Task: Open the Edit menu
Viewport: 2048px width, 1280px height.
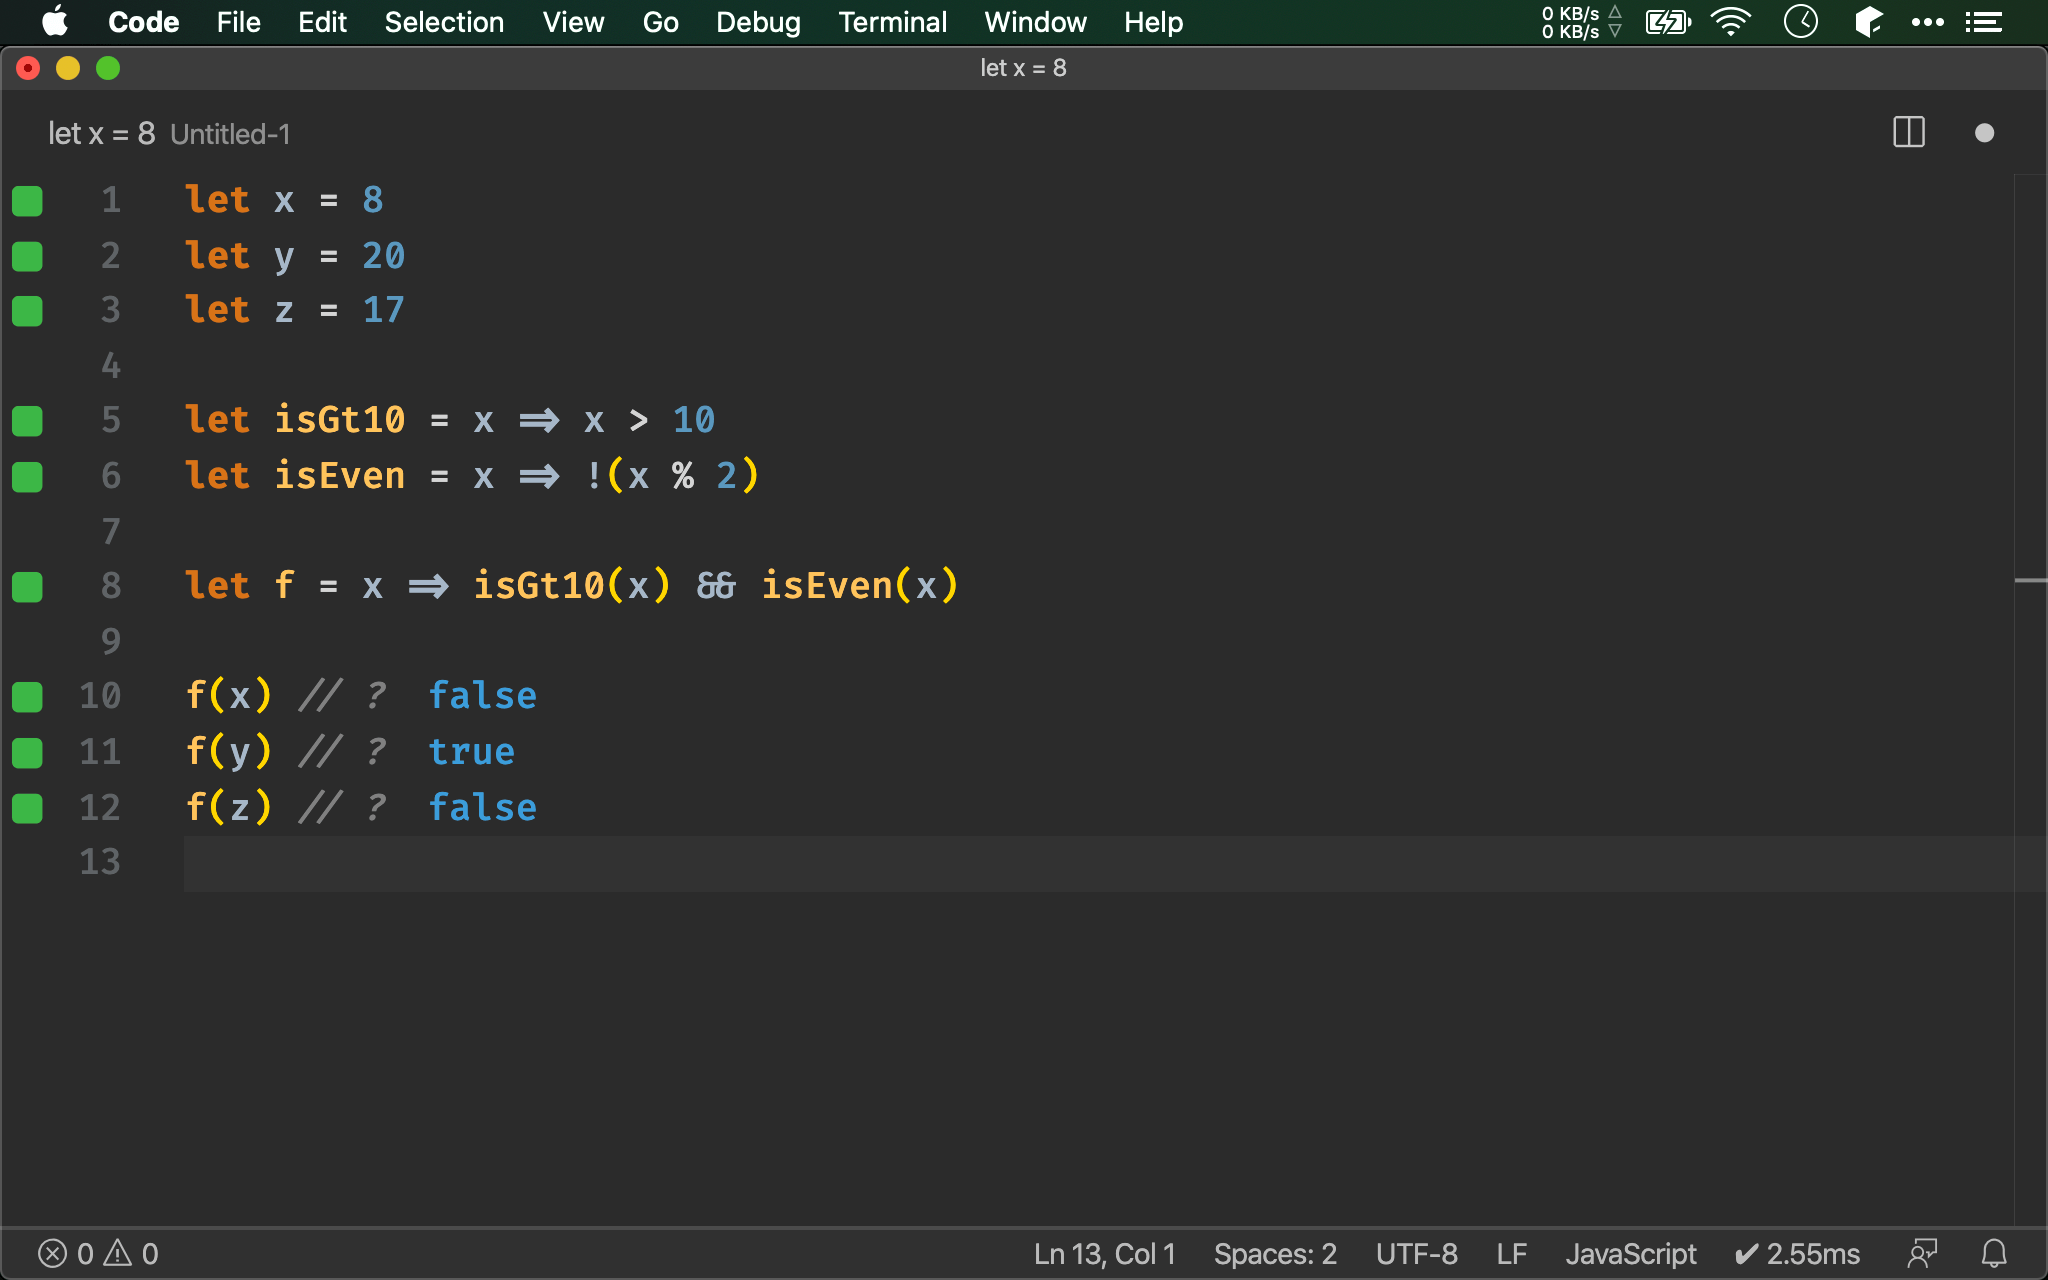Action: coord(322,22)
